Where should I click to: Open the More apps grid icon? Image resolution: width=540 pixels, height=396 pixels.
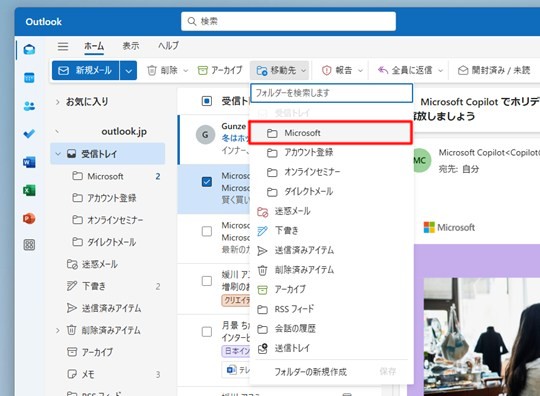pos(29,245)
